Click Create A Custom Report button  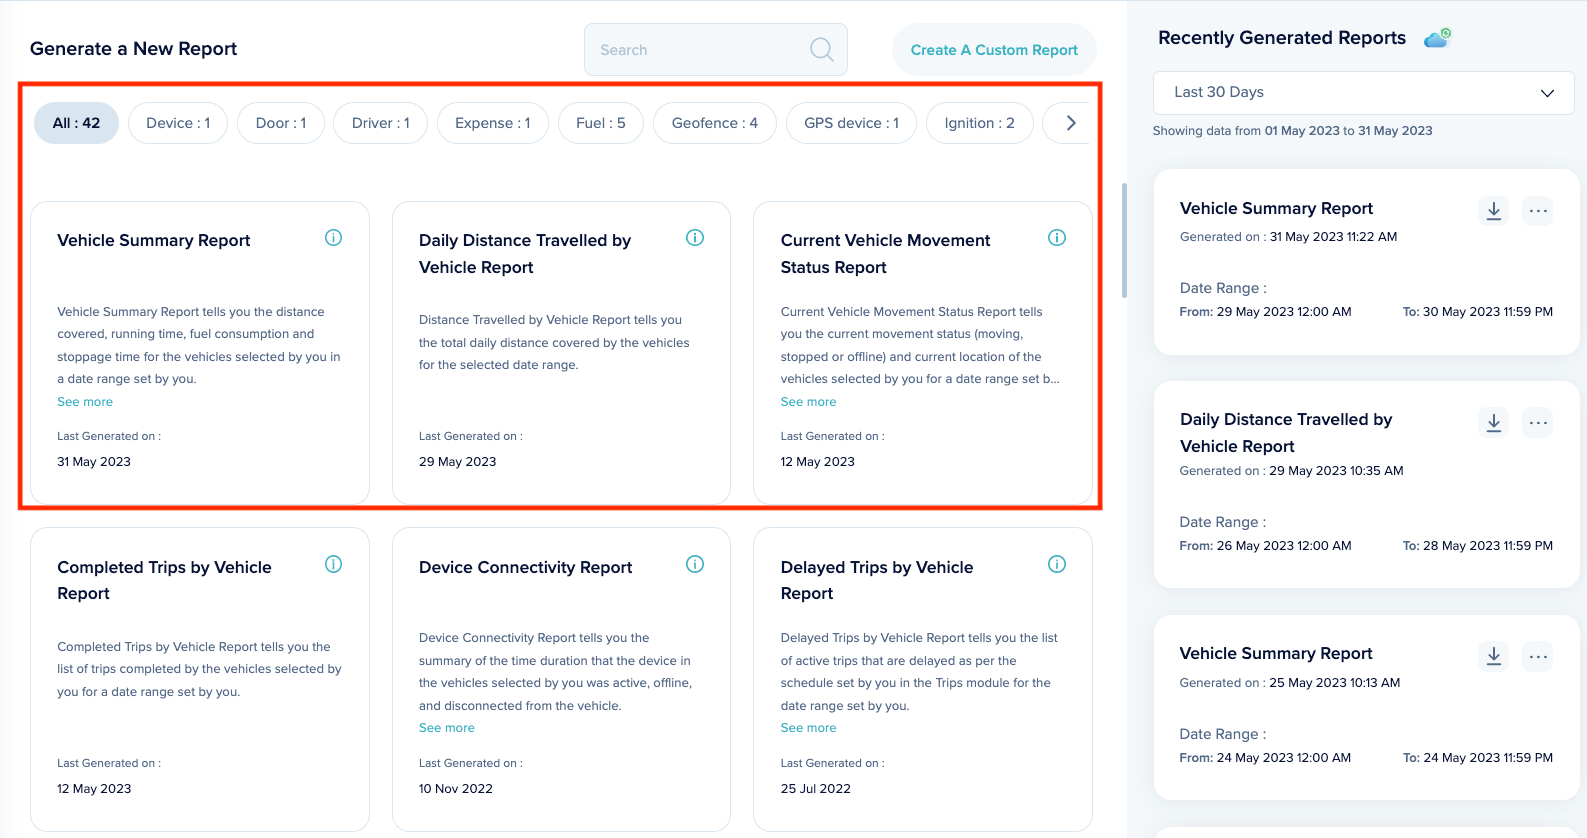click(x=993, y=50)
